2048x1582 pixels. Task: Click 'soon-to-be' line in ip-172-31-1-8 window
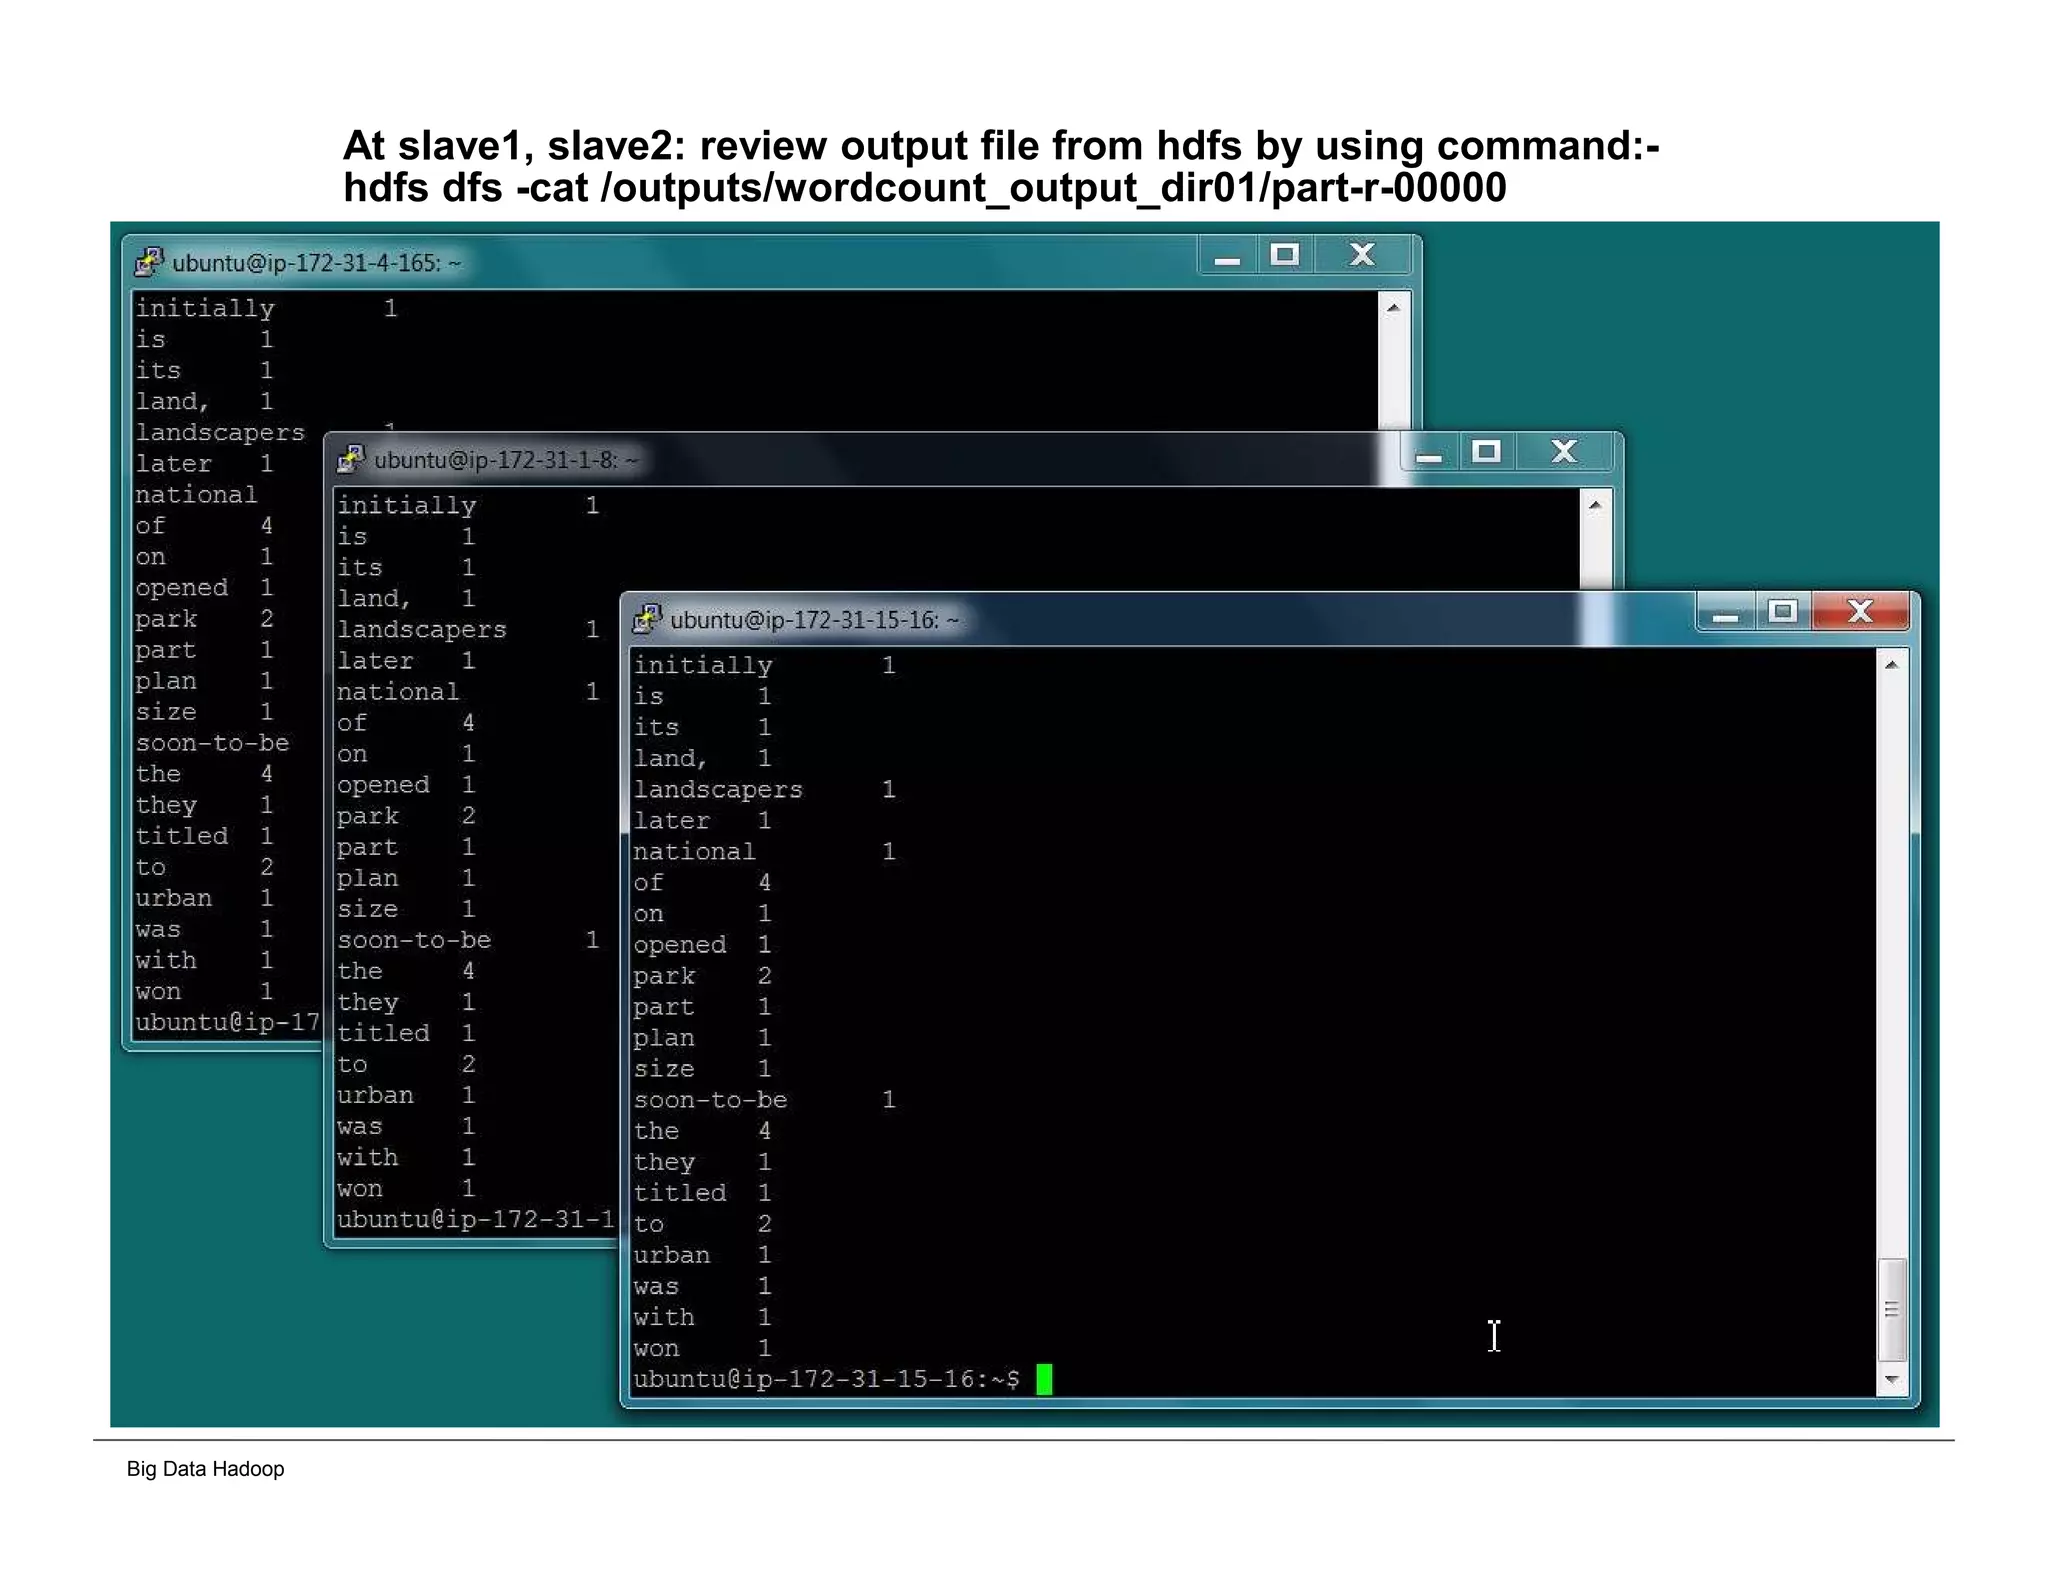[x=468, y=941]
